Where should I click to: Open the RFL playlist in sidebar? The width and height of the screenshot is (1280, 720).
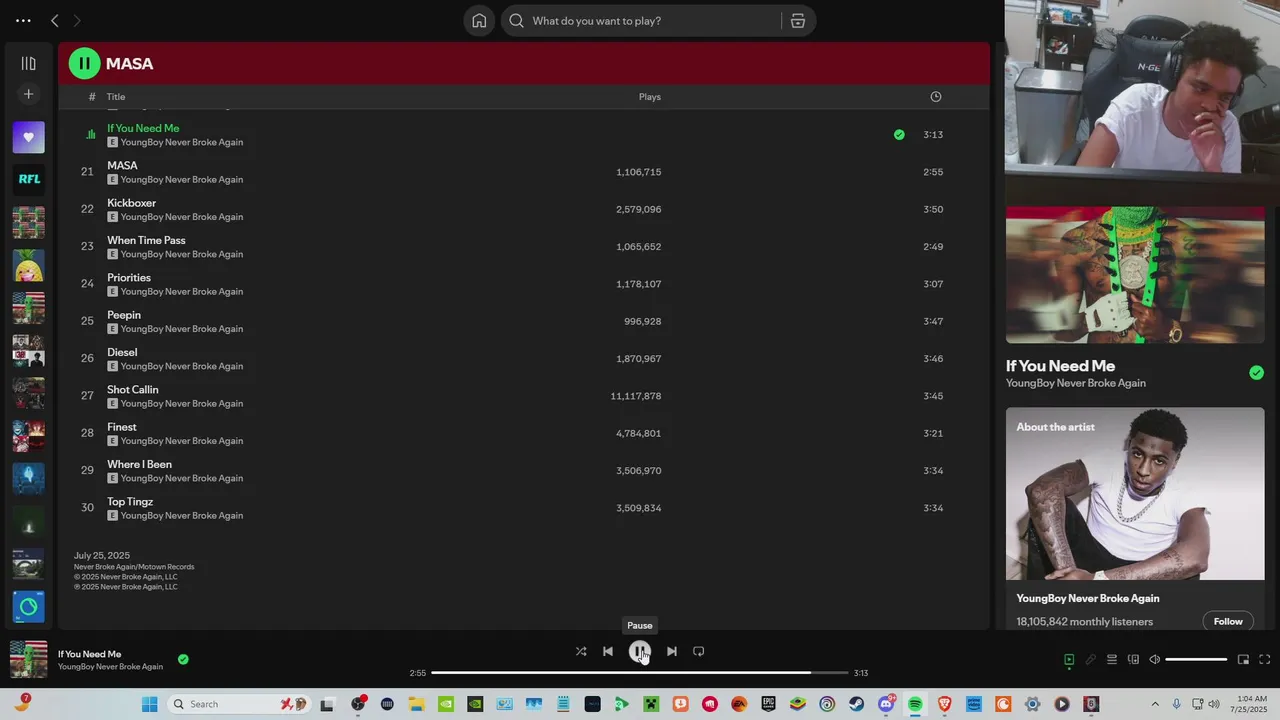point(28,179)
